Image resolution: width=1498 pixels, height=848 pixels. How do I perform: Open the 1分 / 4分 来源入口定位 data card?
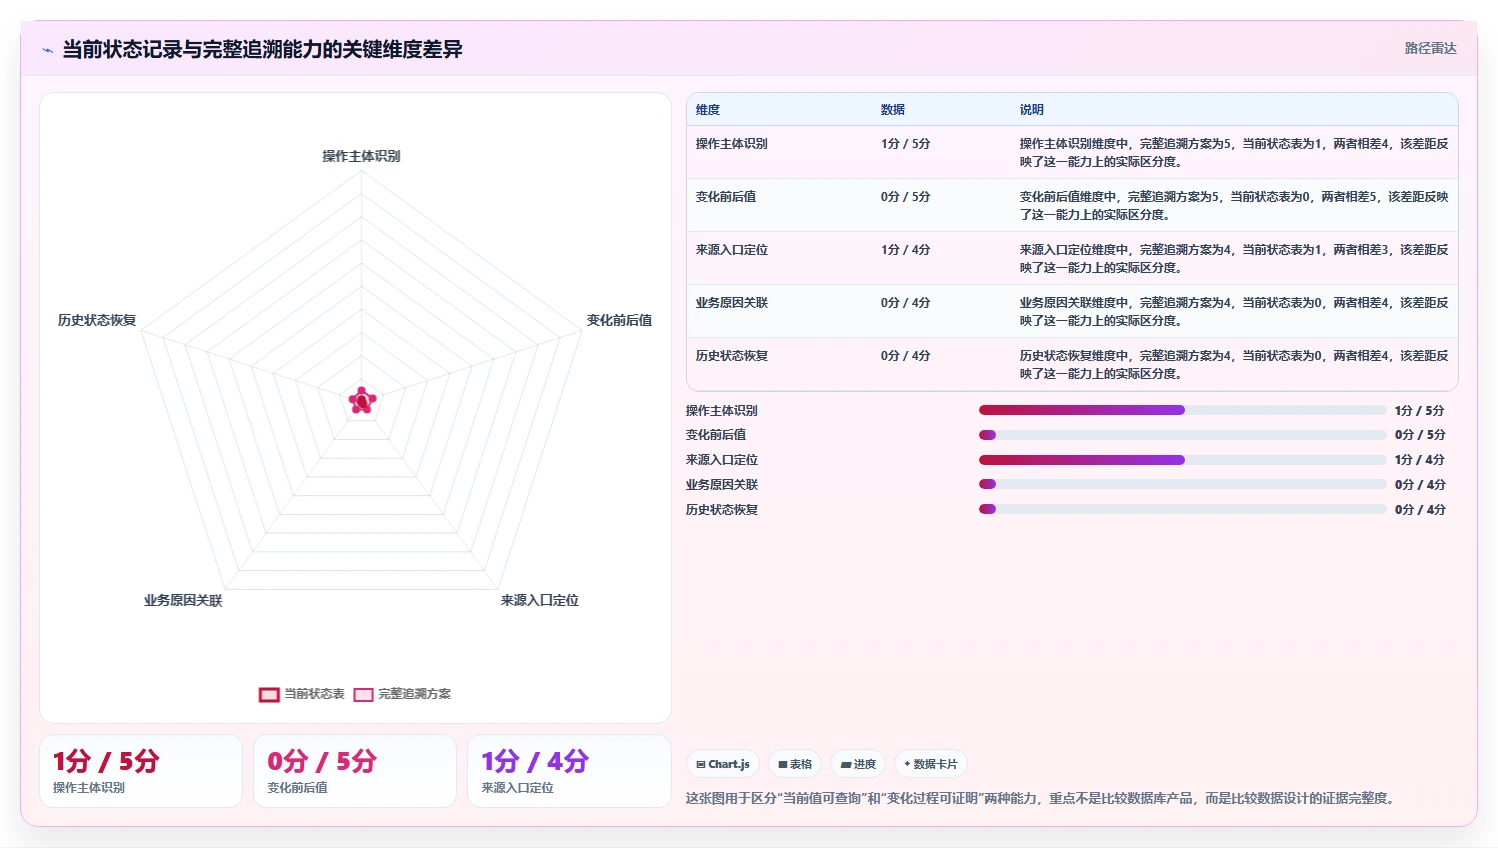(x=569, y=771)
